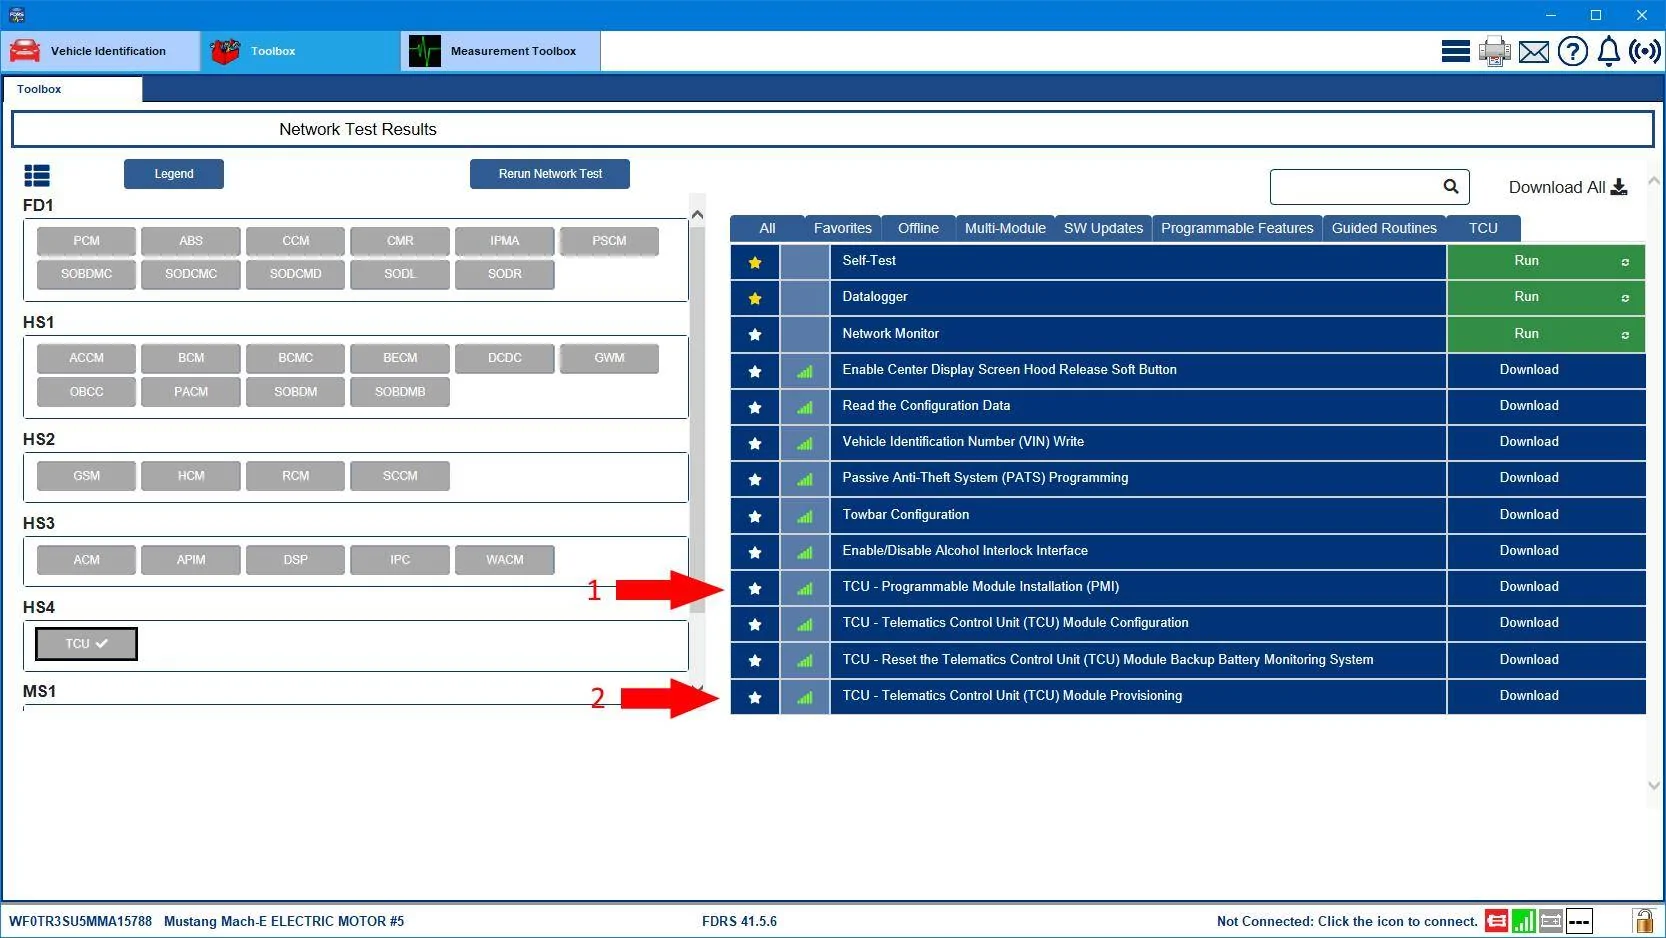Select the GWM module button
Screen dimensions: 1666x938
pos(609,358)
